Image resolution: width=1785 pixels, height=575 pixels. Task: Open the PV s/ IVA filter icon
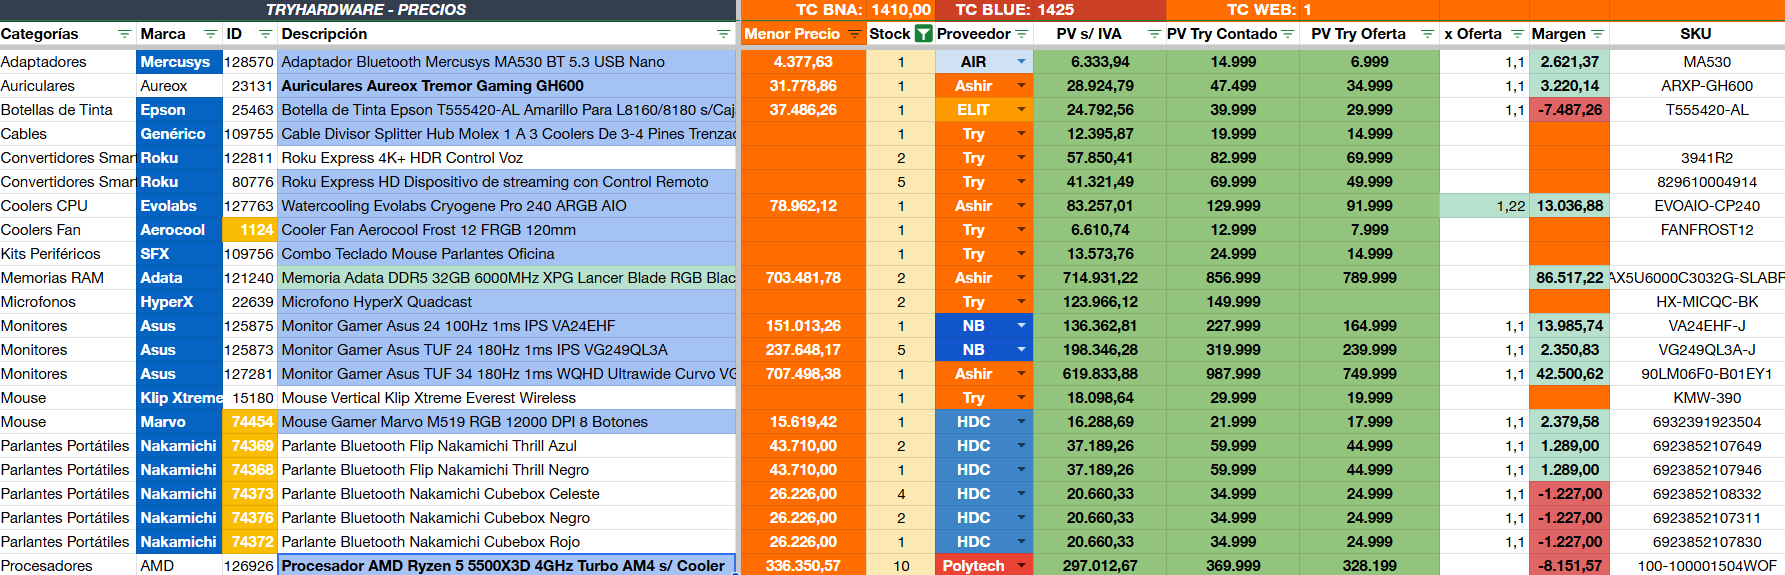point(1154,34)
